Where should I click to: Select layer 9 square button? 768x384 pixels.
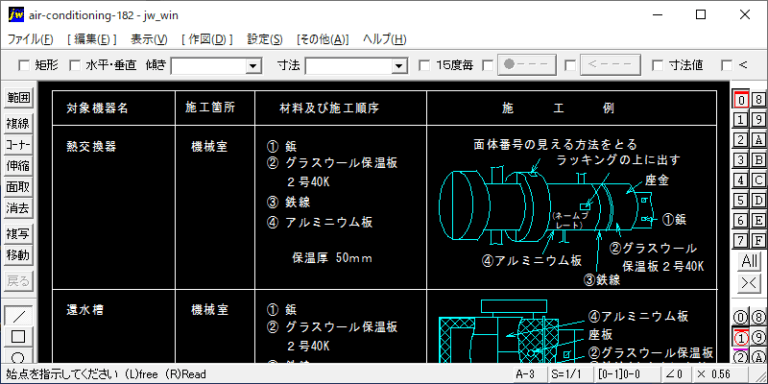tap(758, 120)
